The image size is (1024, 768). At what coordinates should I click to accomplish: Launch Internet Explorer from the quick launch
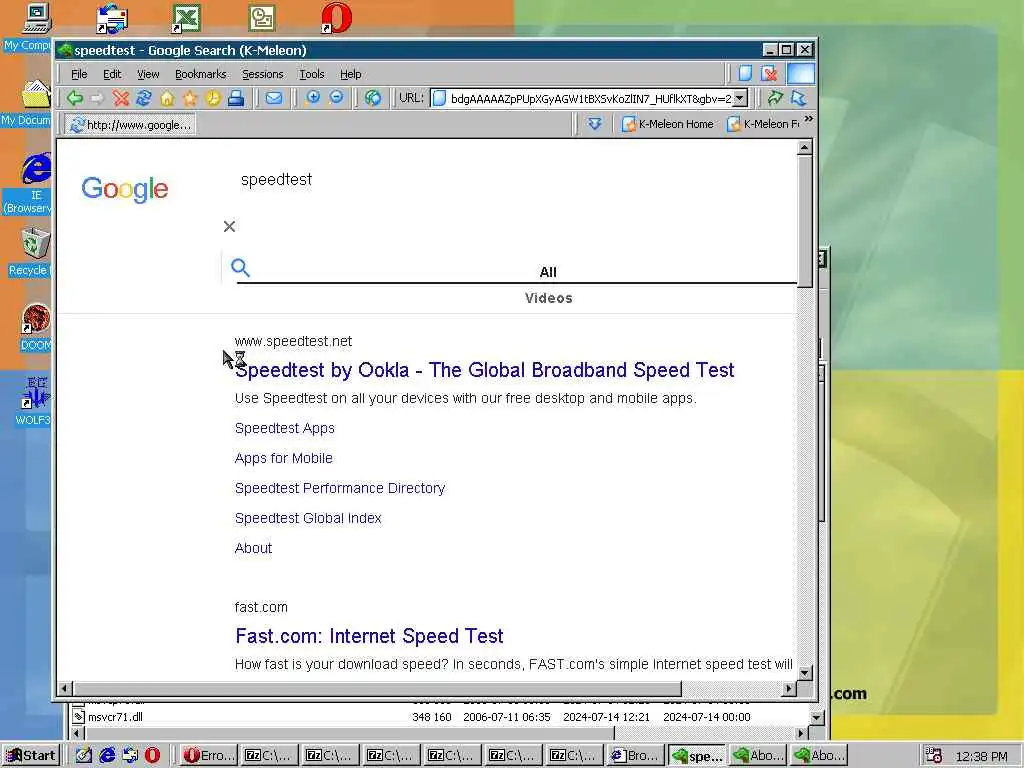pos(107,756)
